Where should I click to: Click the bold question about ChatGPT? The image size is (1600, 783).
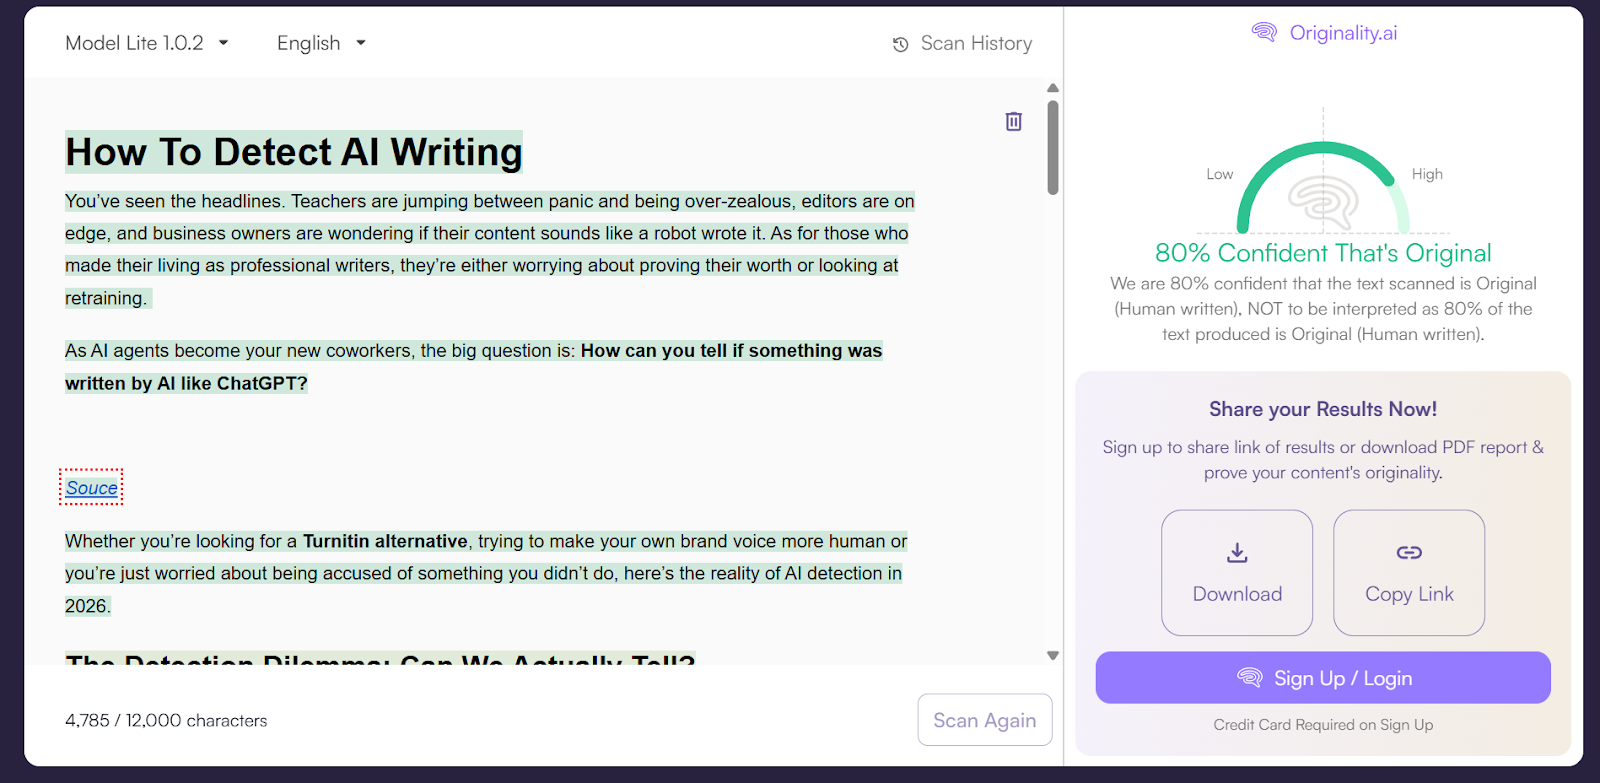click(474, 367)
